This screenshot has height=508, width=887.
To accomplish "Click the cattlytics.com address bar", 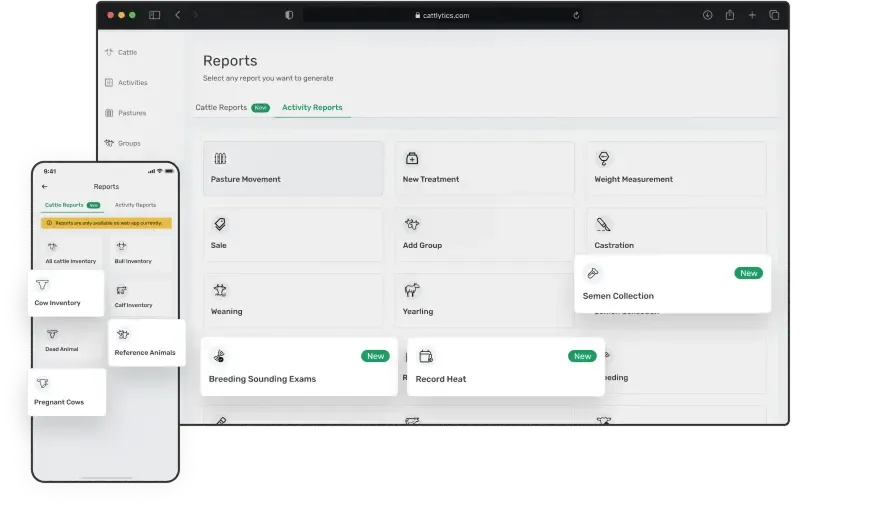I will tap(442, 15).
